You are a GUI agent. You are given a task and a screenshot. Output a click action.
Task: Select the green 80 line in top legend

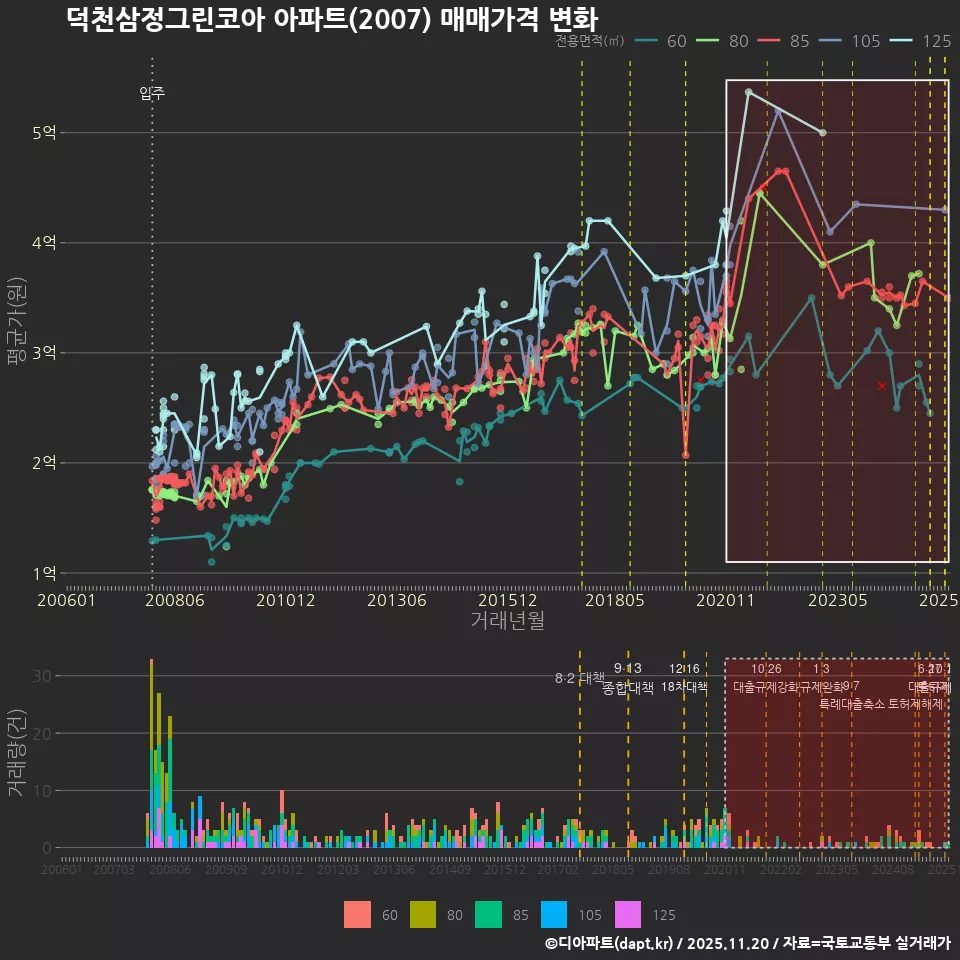[709, 41]
